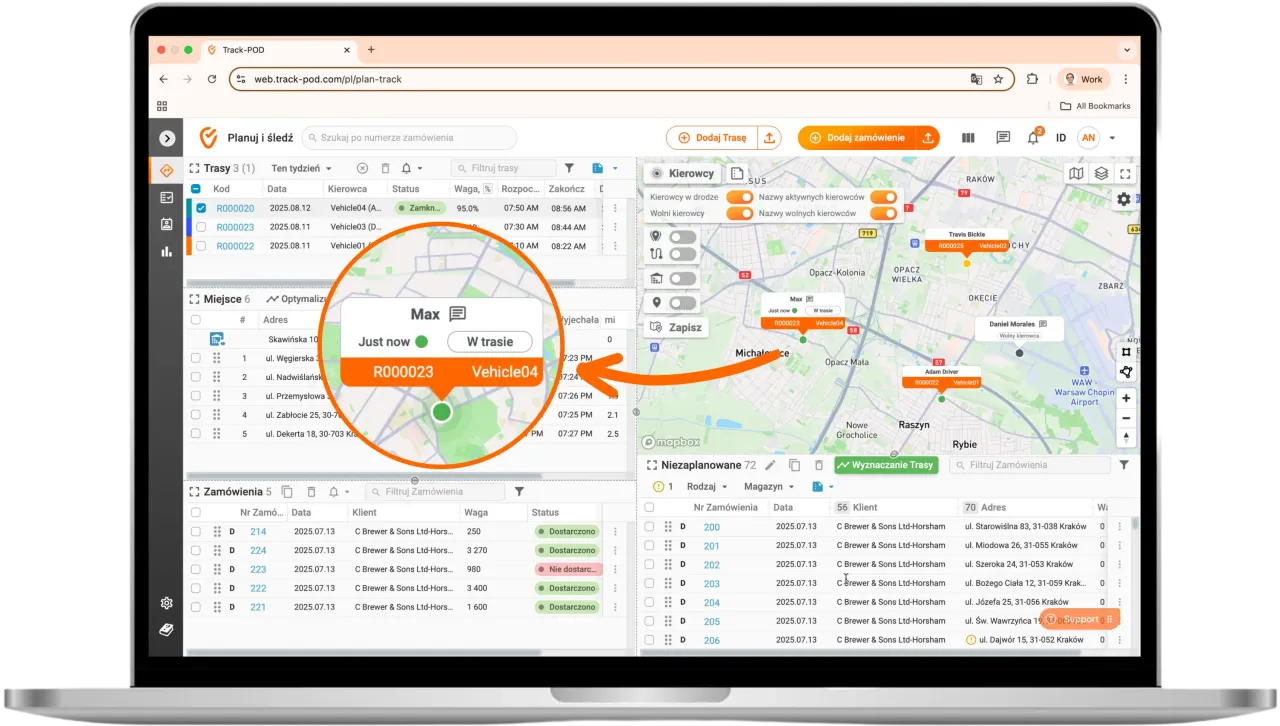Image resolution: width=1280 pixels, height=726 pixels.
Task: Toggle Nazwy wolnych kierowców switch
Action: point(883,213)
